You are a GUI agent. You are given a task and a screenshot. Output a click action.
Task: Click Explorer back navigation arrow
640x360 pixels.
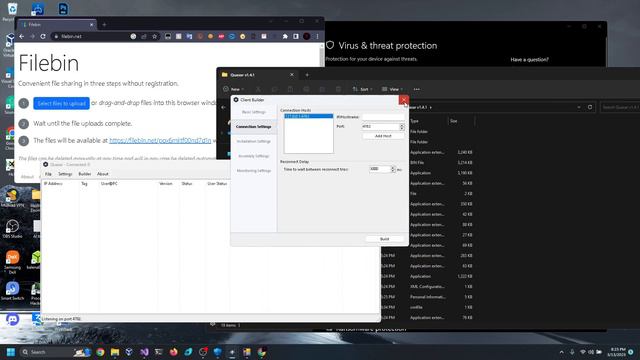coord(223,107)
